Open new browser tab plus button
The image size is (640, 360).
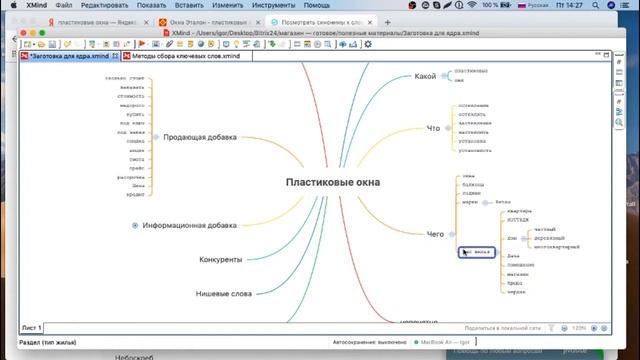tap(387, 22)
